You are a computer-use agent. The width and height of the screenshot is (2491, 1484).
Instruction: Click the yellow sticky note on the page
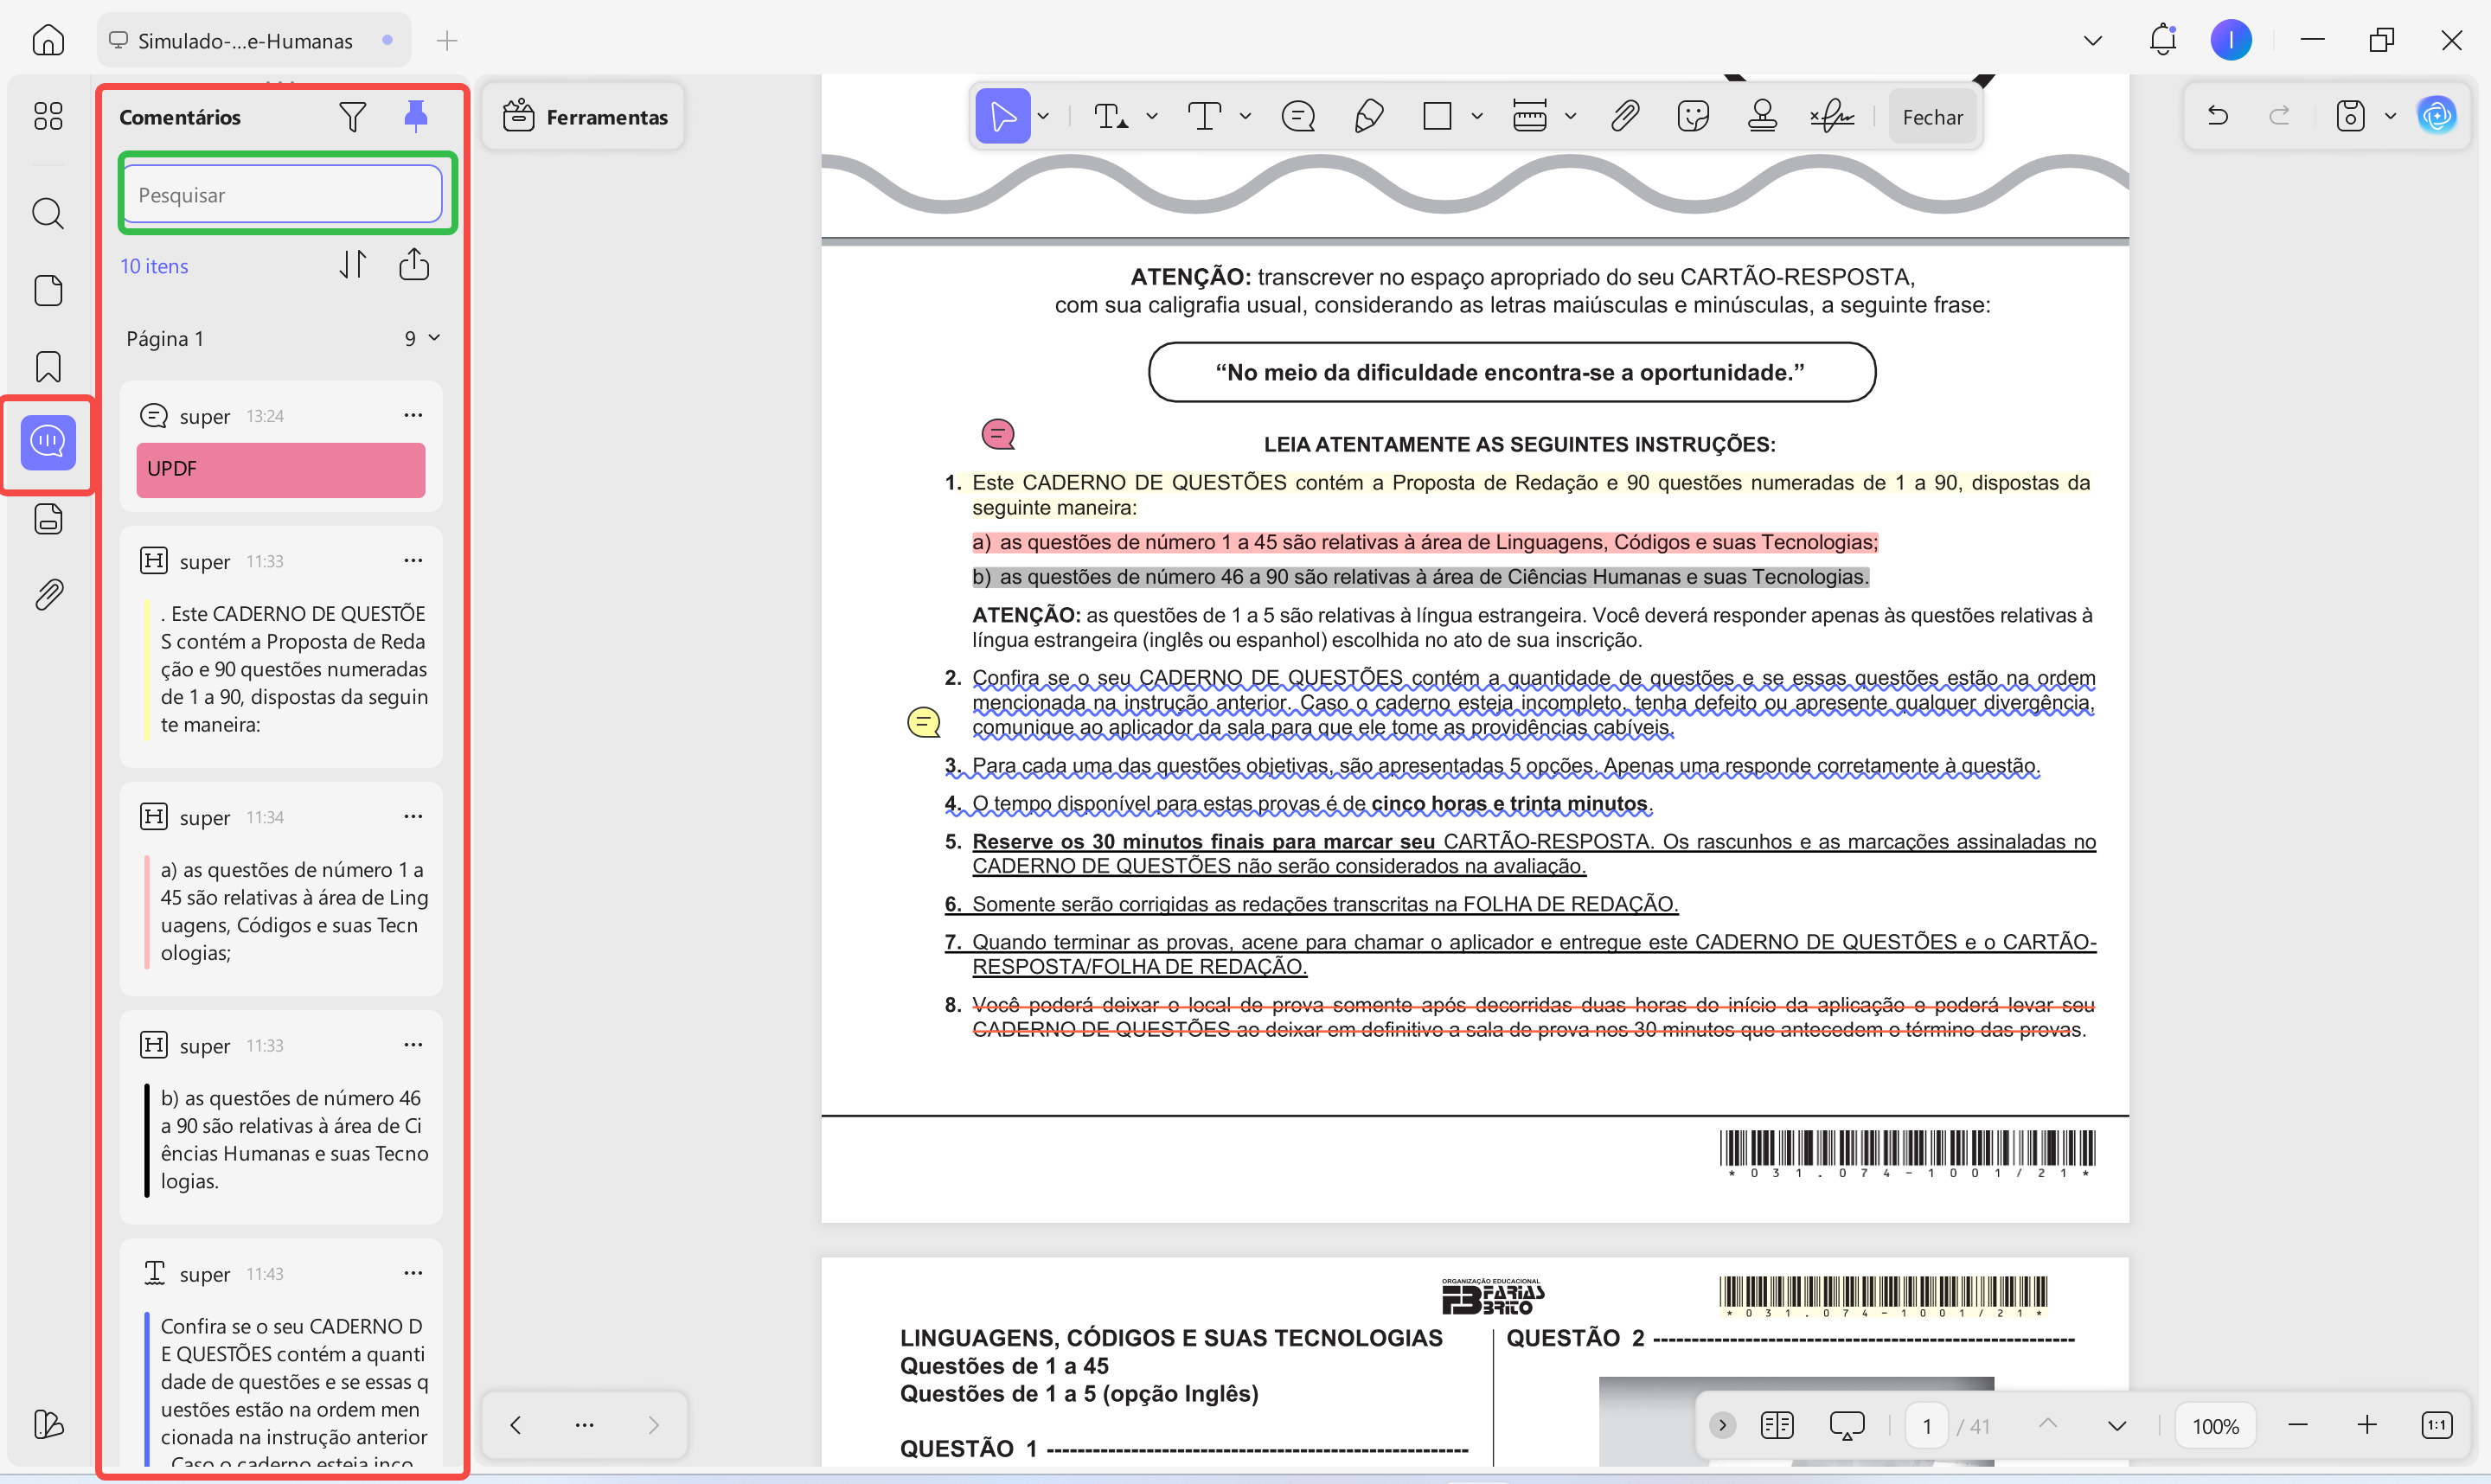[923, 722]
